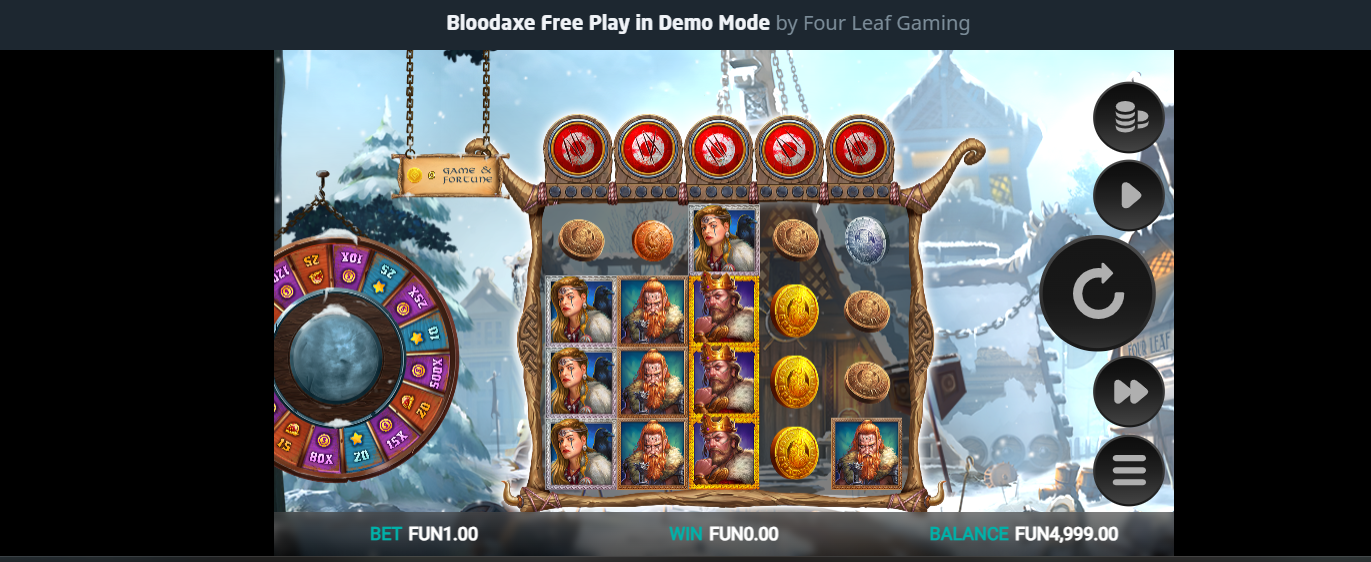Image resolution: width=1371 pixels, height=562 pixels.
Task: Click the third red target shield
Action: tap(719, 148)
